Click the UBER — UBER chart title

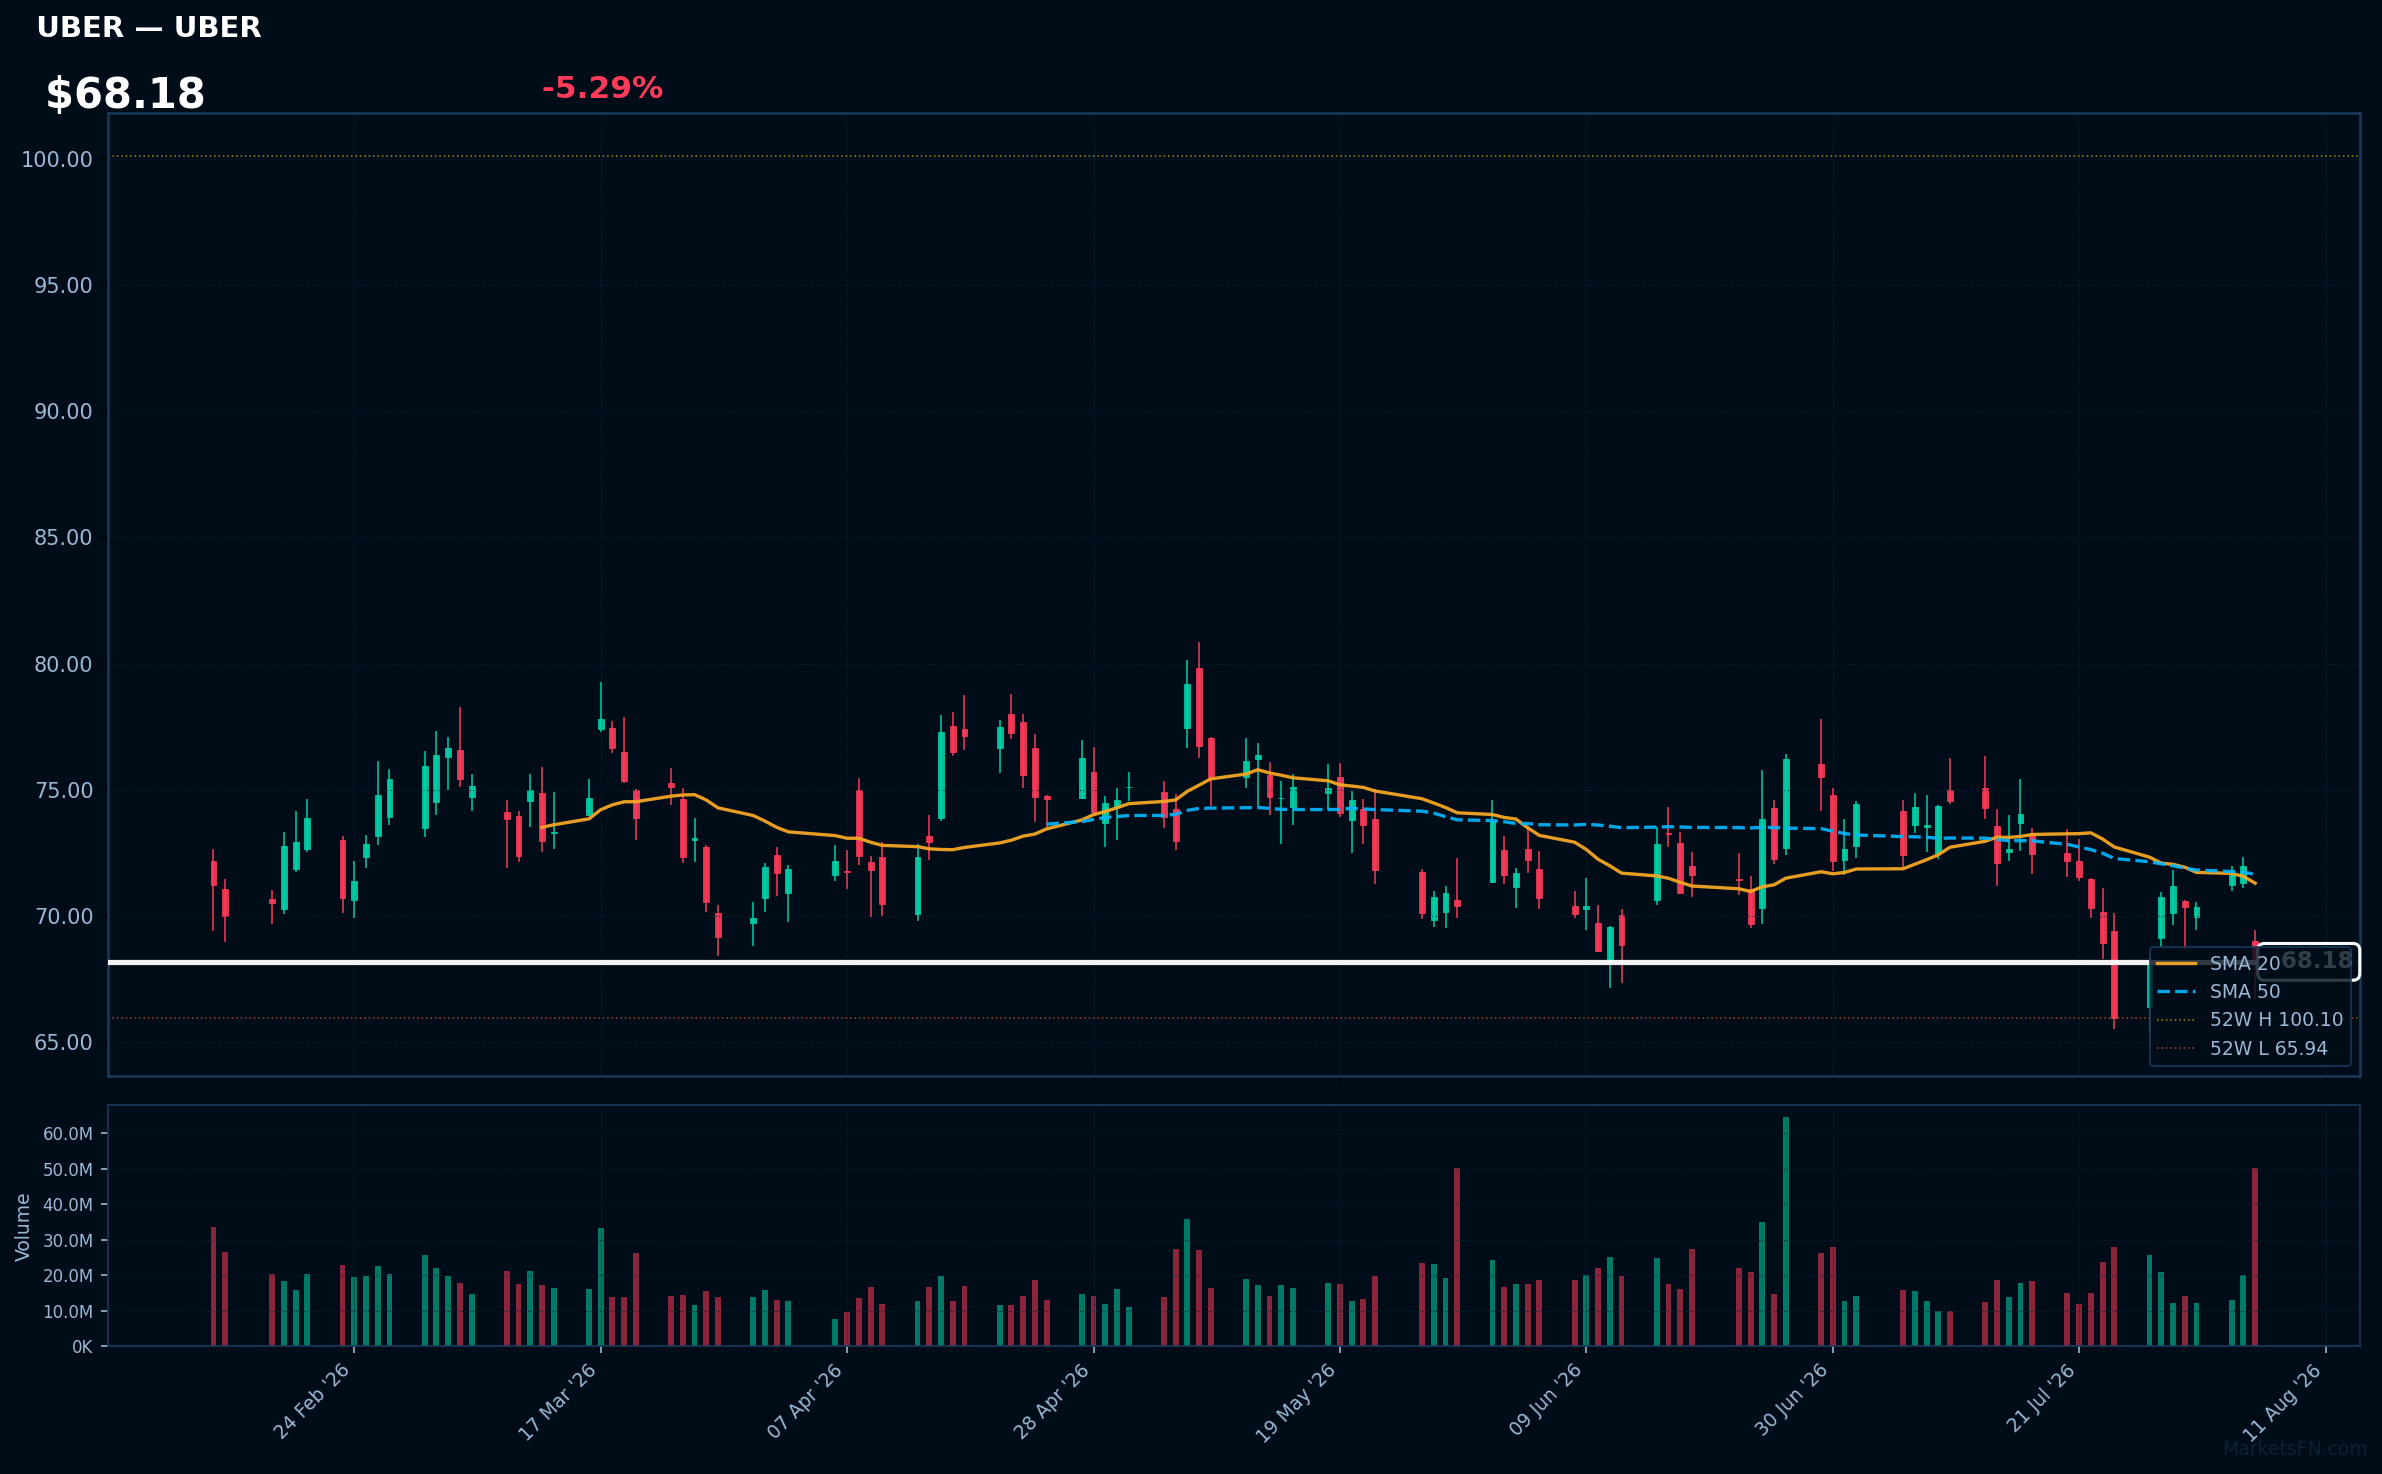[x=149, y=28]
